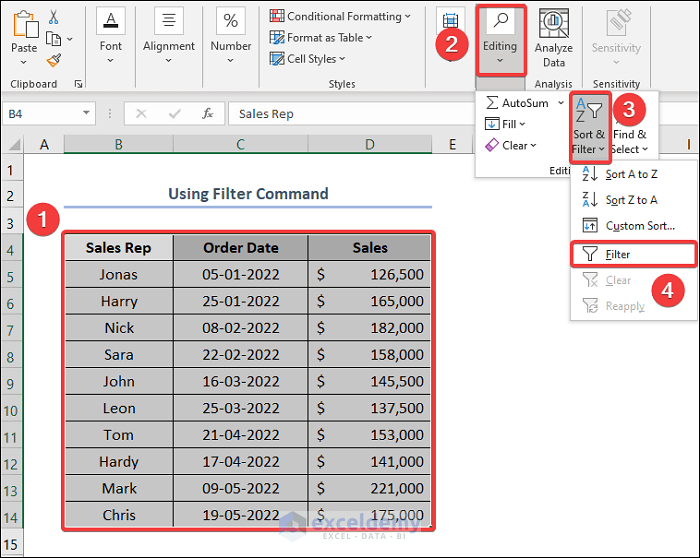Click the cell containing Hardy

[119, 462]
